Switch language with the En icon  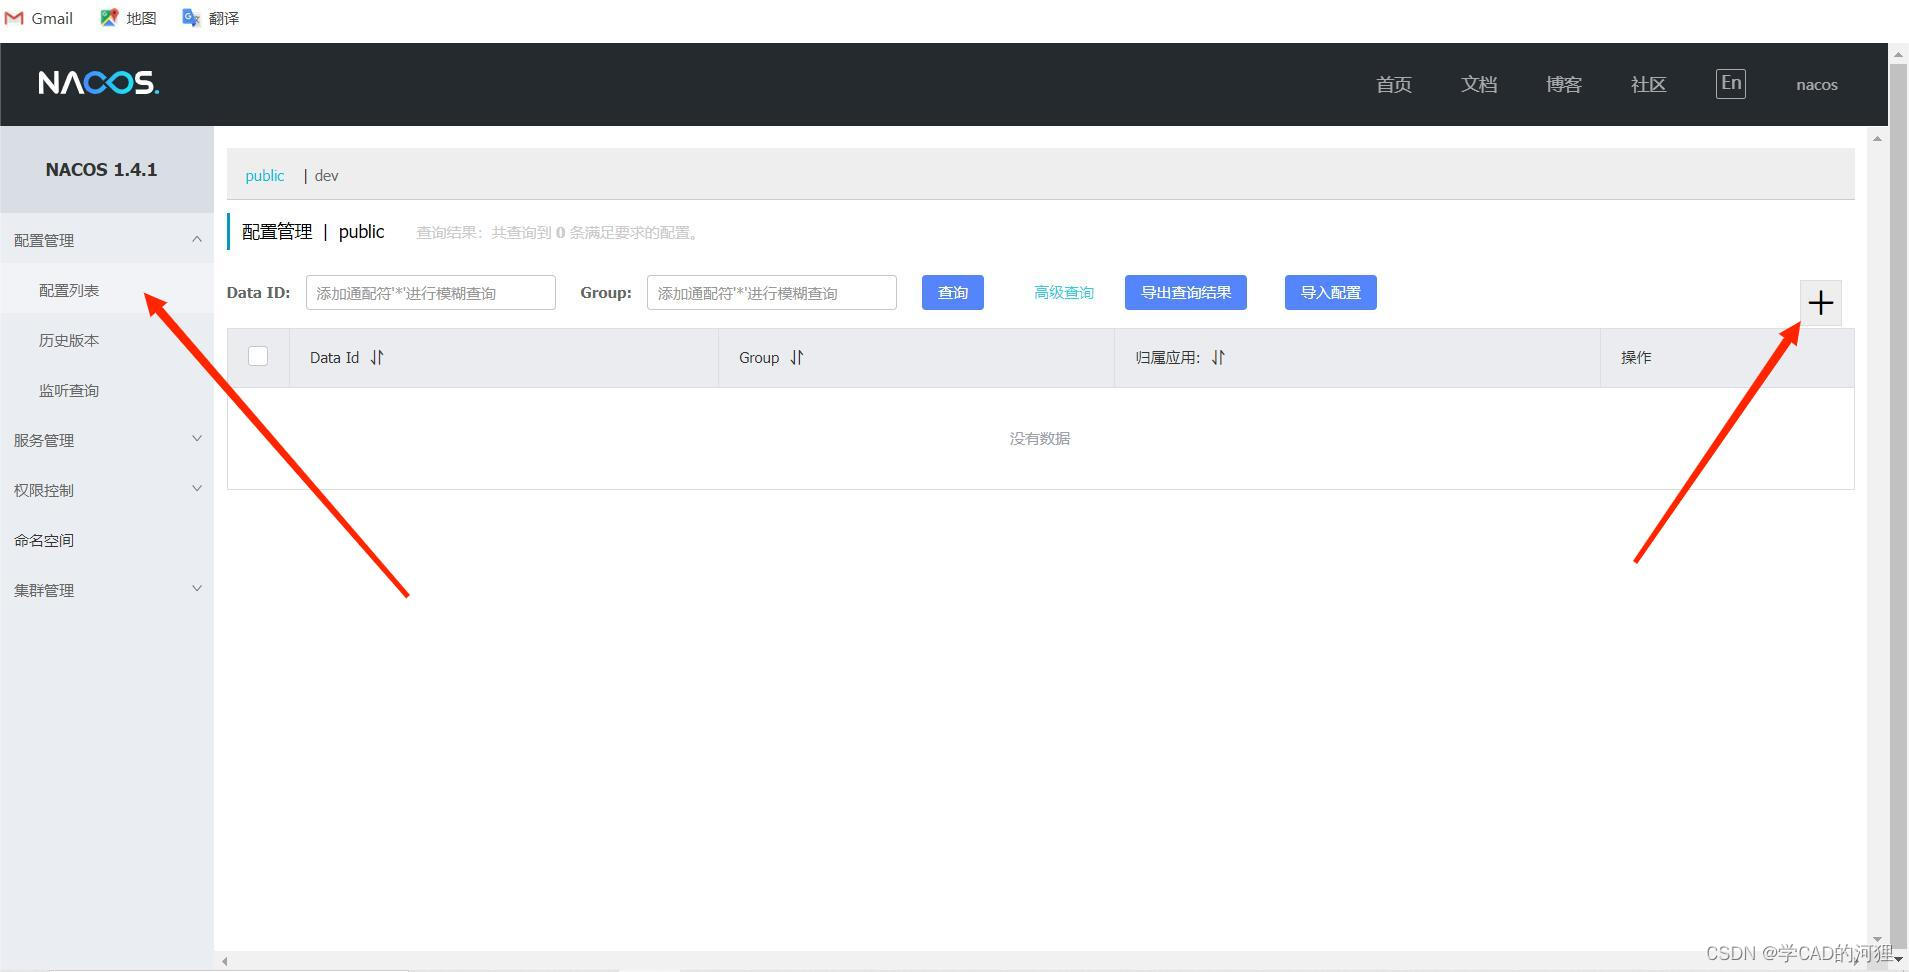[x=1730, y=83]
